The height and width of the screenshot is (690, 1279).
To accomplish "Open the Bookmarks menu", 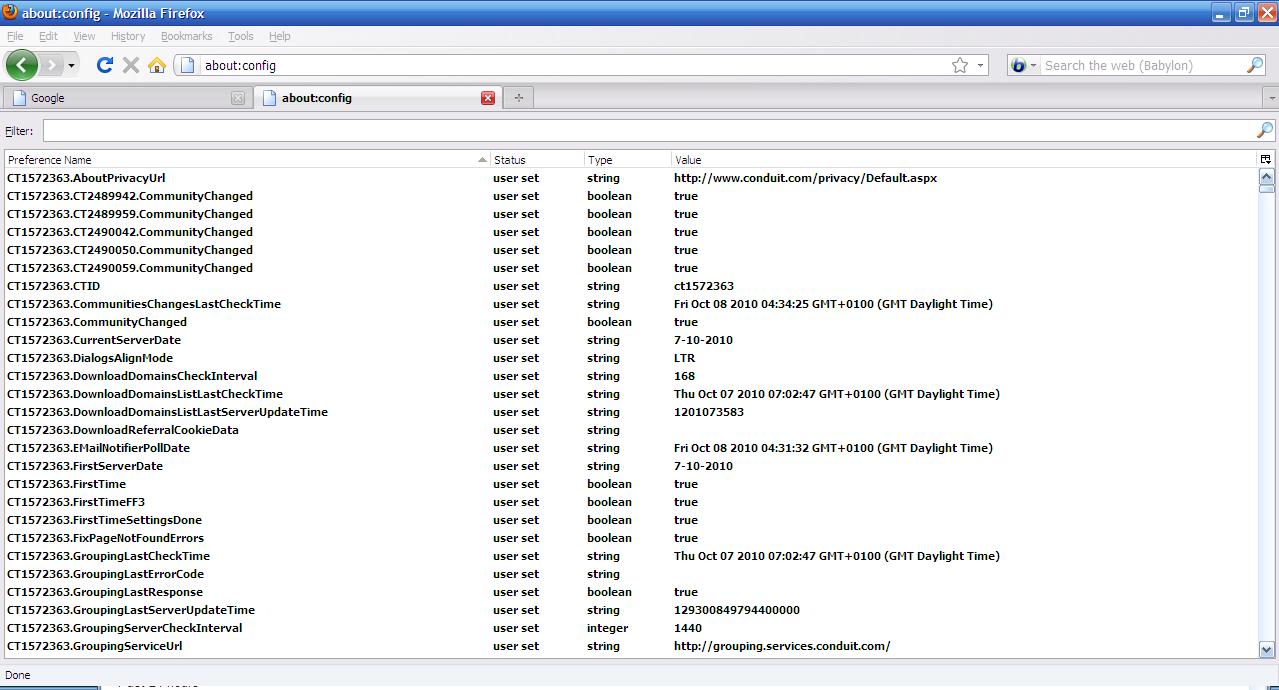I will [186, 36].
